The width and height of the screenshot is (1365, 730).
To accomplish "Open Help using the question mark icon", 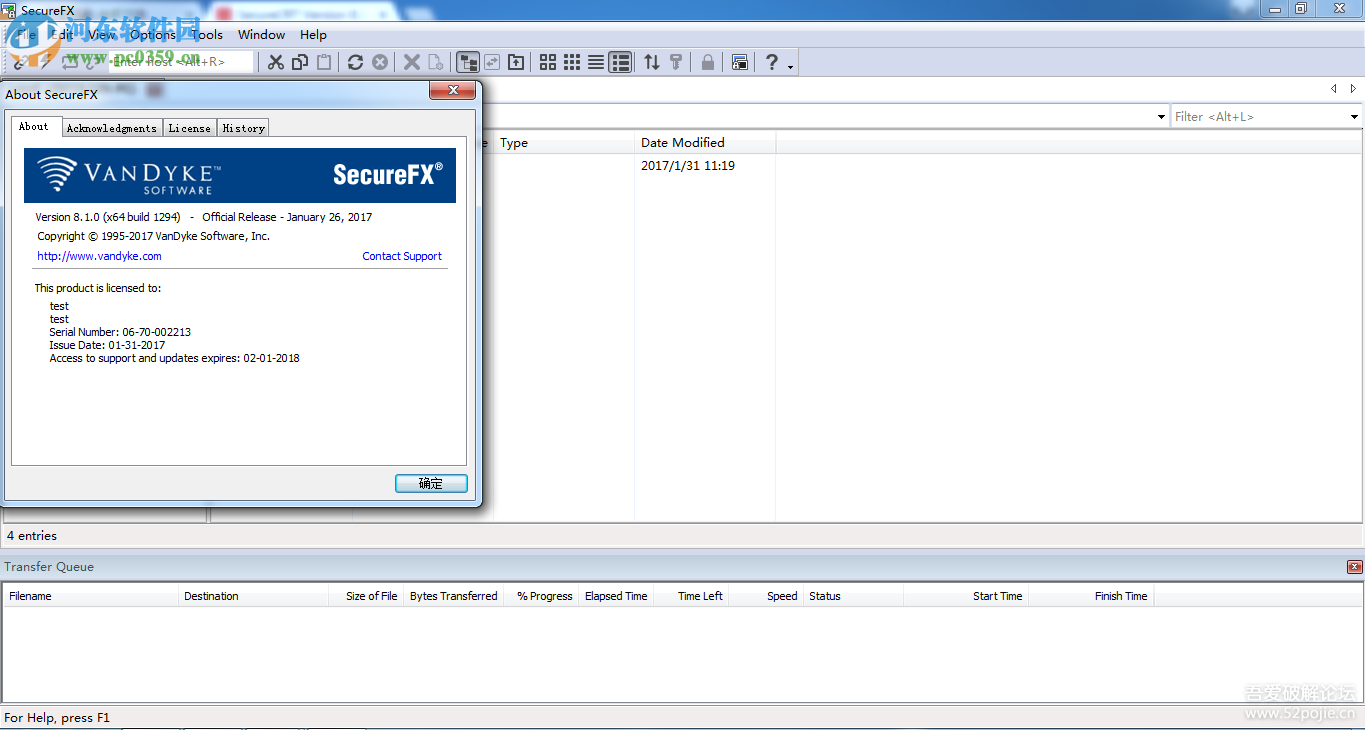I will point(772,62).
